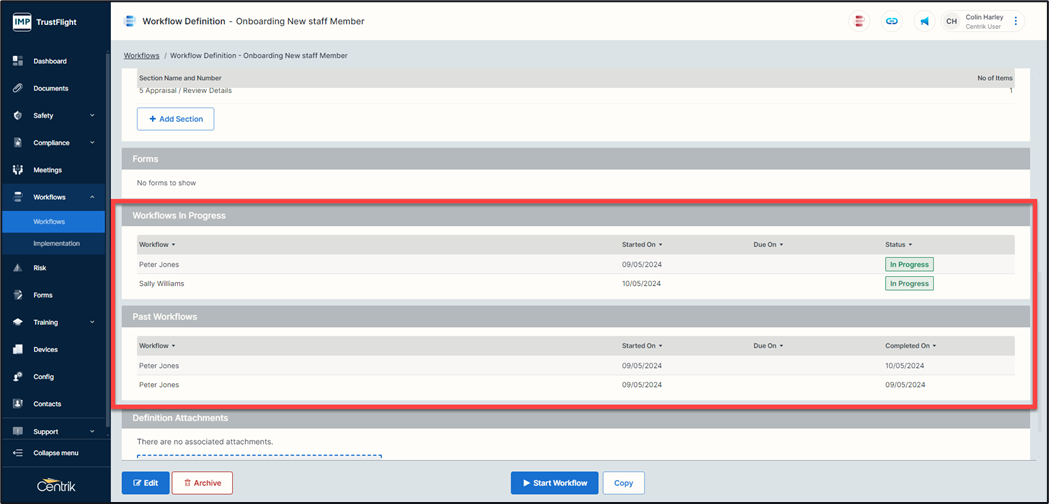1049x504 pixels.
Task: Click the Documents paperclip icon
Action: pos(18,88)
